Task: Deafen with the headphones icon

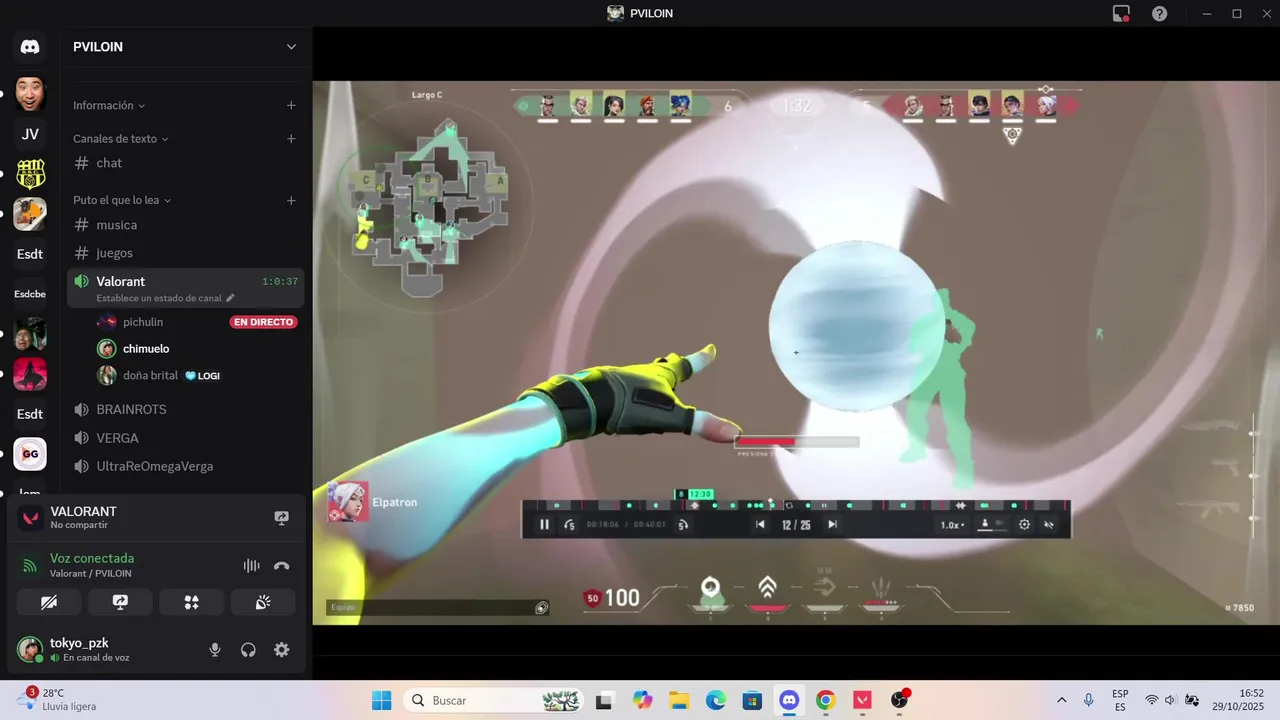Action: [x=248, y=650]
